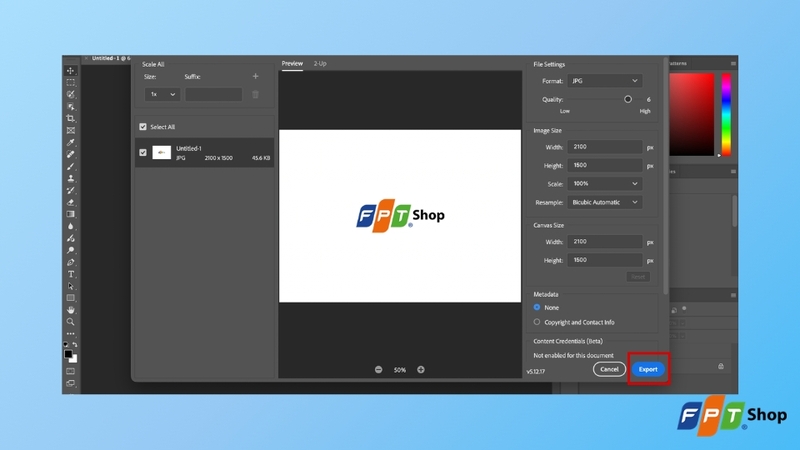
Task: Select the Spot Healing Brush tool
Action: click(x=70, y=154)
